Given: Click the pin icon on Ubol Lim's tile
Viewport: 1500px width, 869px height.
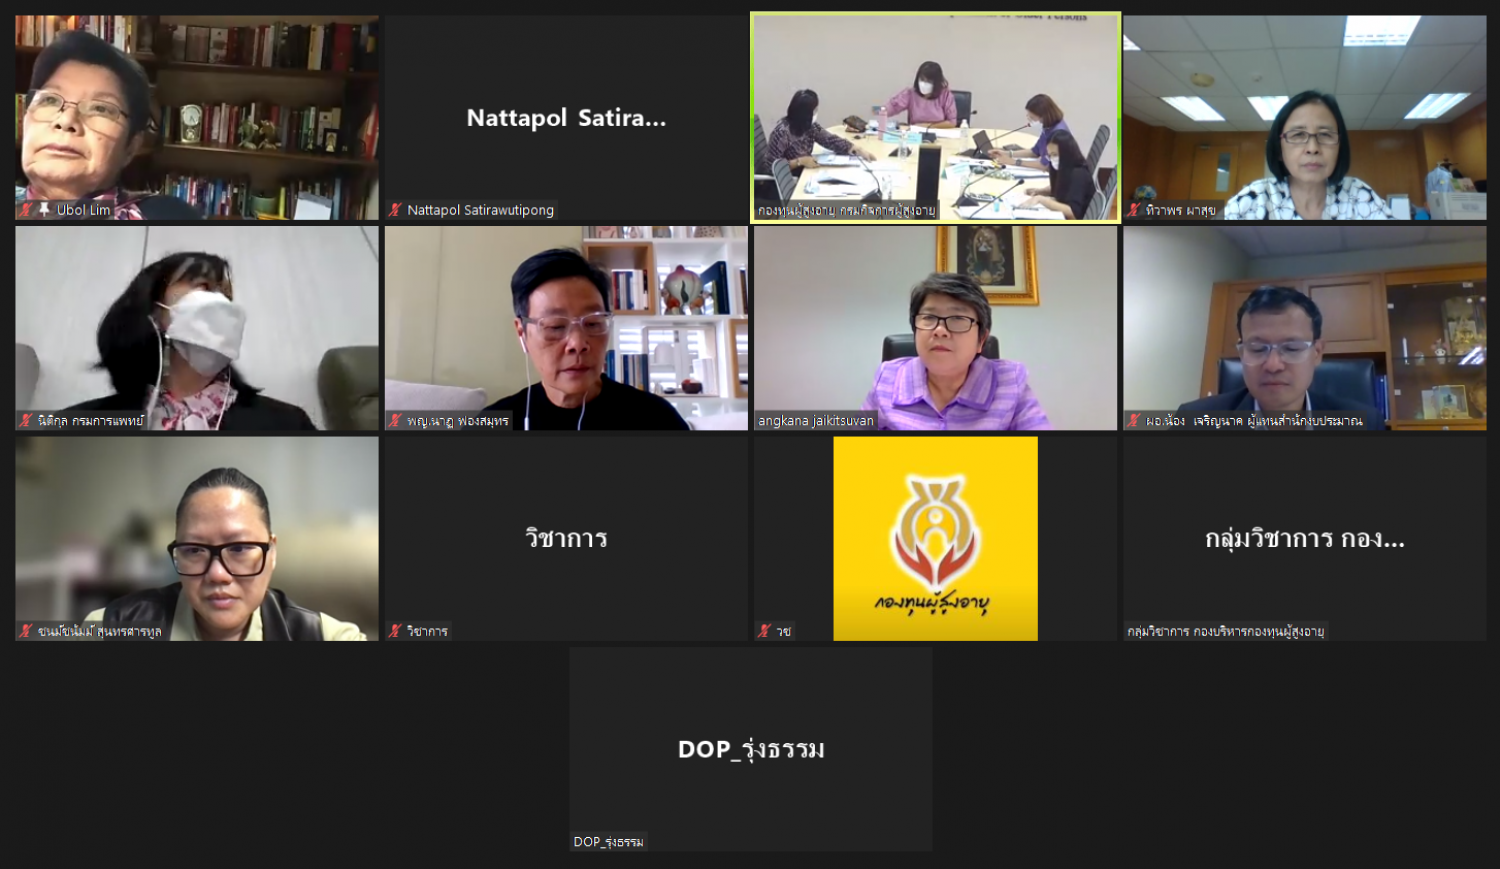Looking at the screenshot, I should [x=44, y=210].
